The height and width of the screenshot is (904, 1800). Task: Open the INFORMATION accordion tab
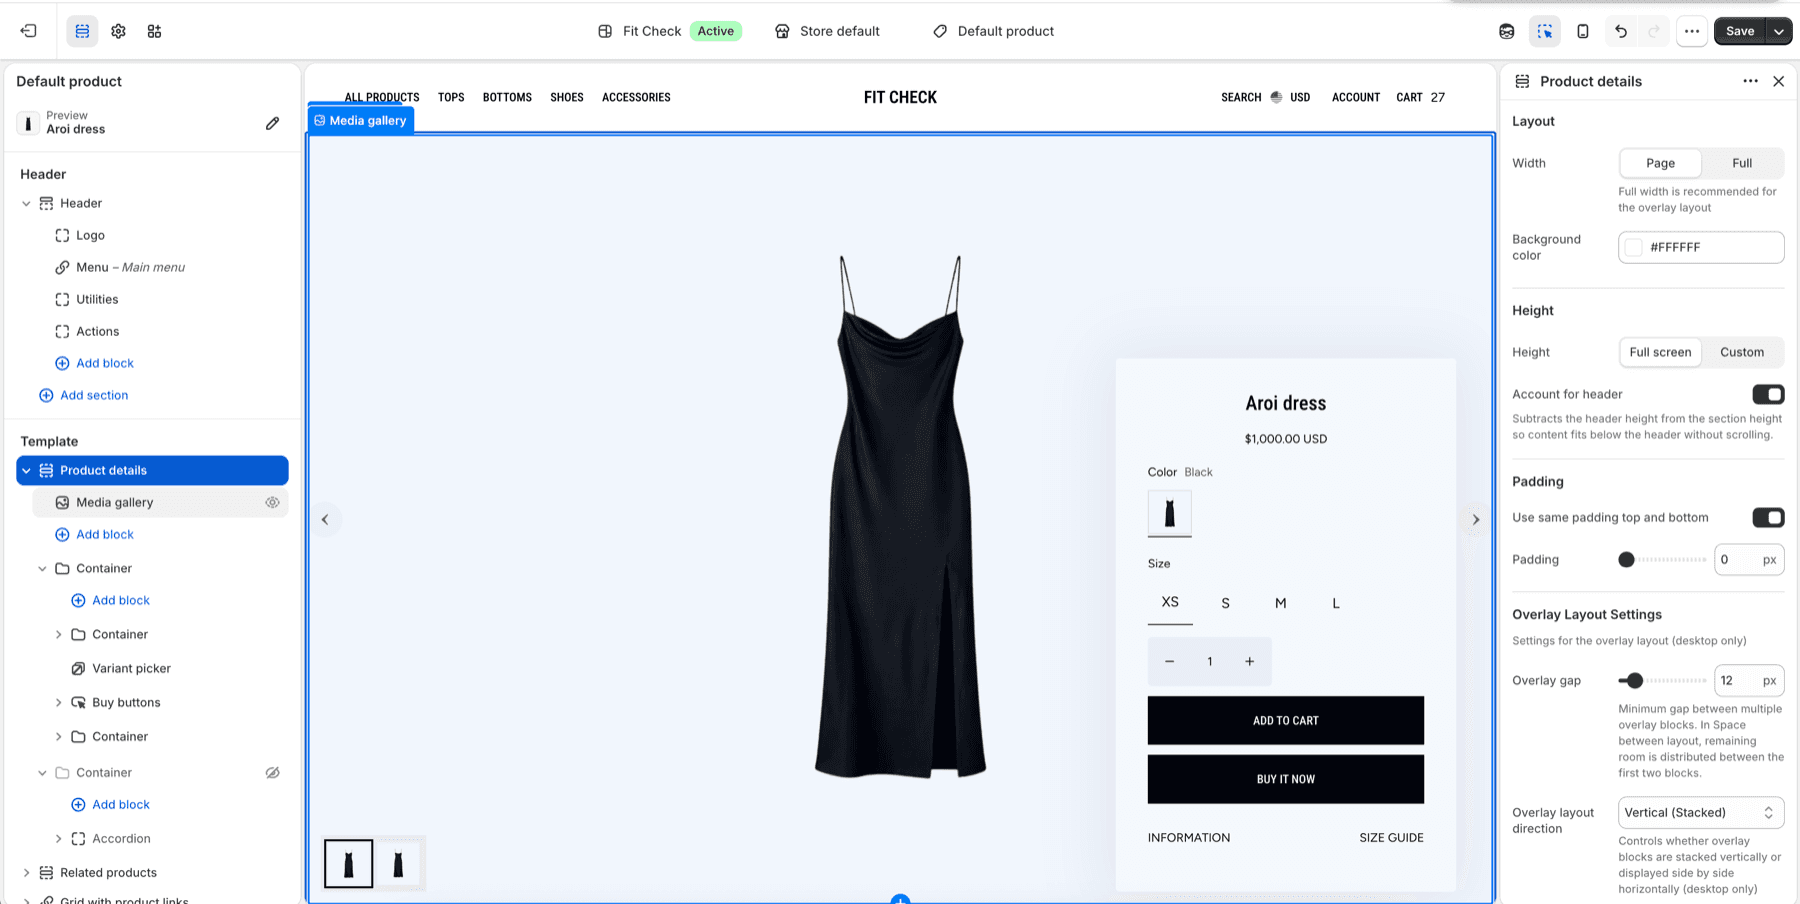[x=1189, y=837]
